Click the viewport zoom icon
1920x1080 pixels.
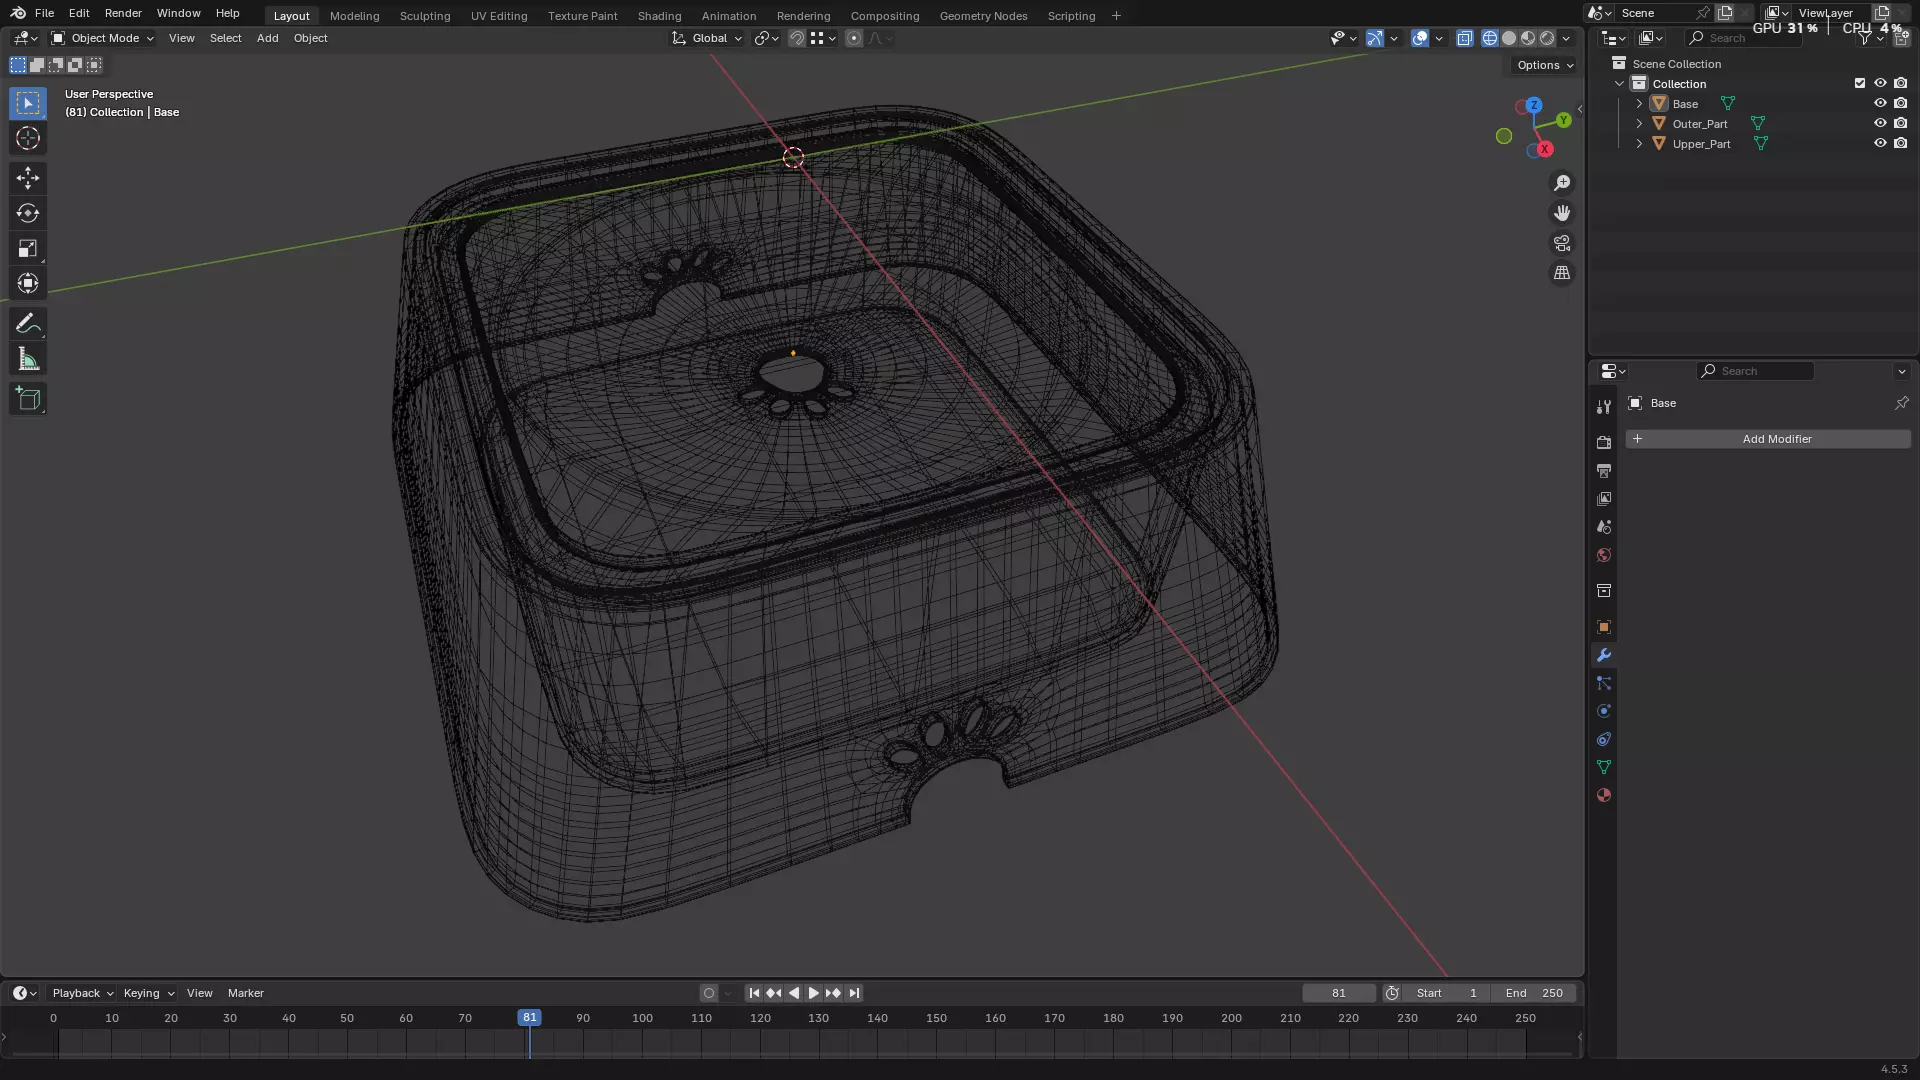pos(1562,183)
